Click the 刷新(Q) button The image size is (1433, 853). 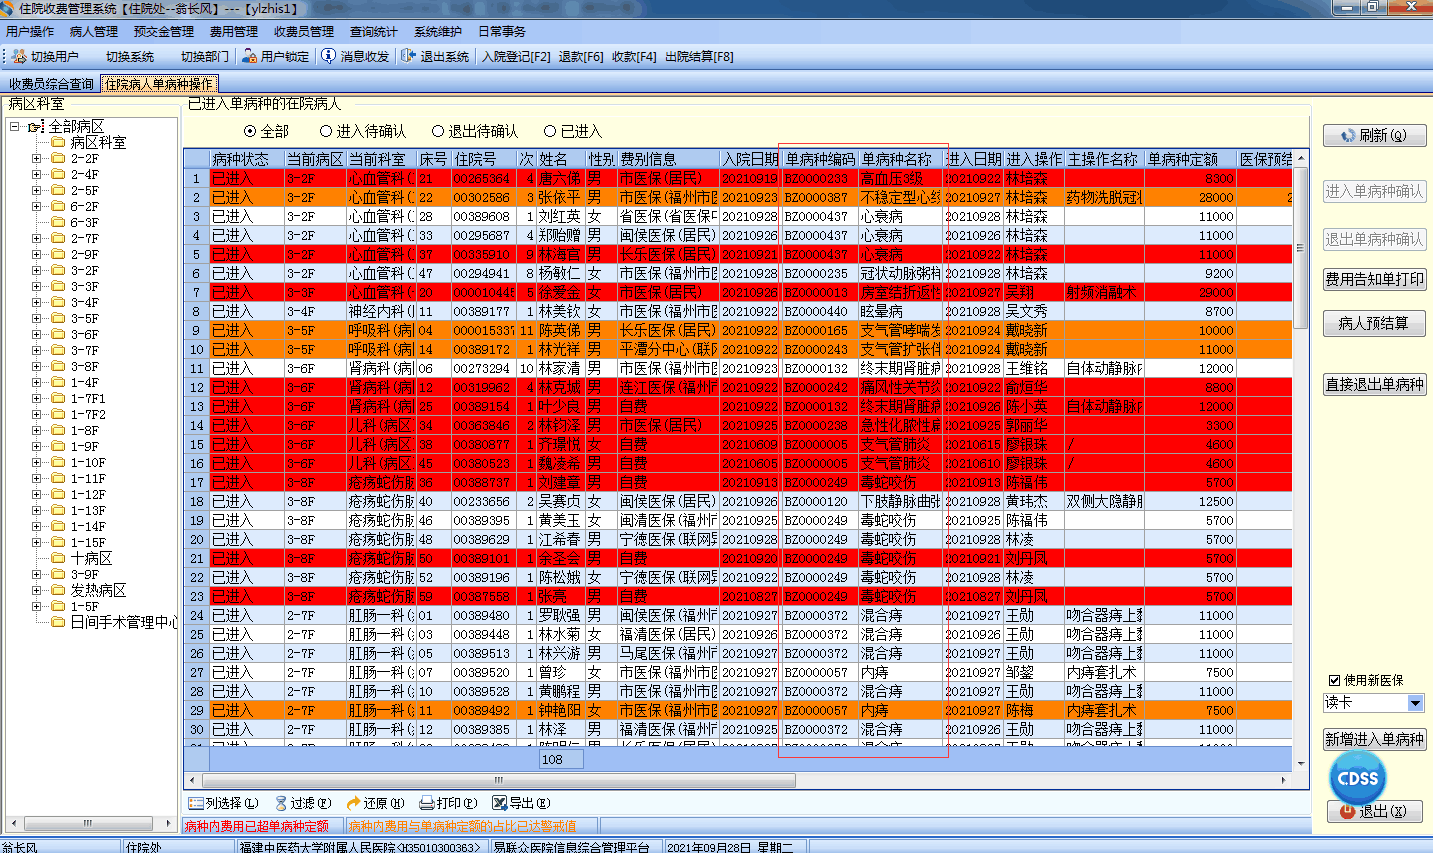[x=1375, y=135]
